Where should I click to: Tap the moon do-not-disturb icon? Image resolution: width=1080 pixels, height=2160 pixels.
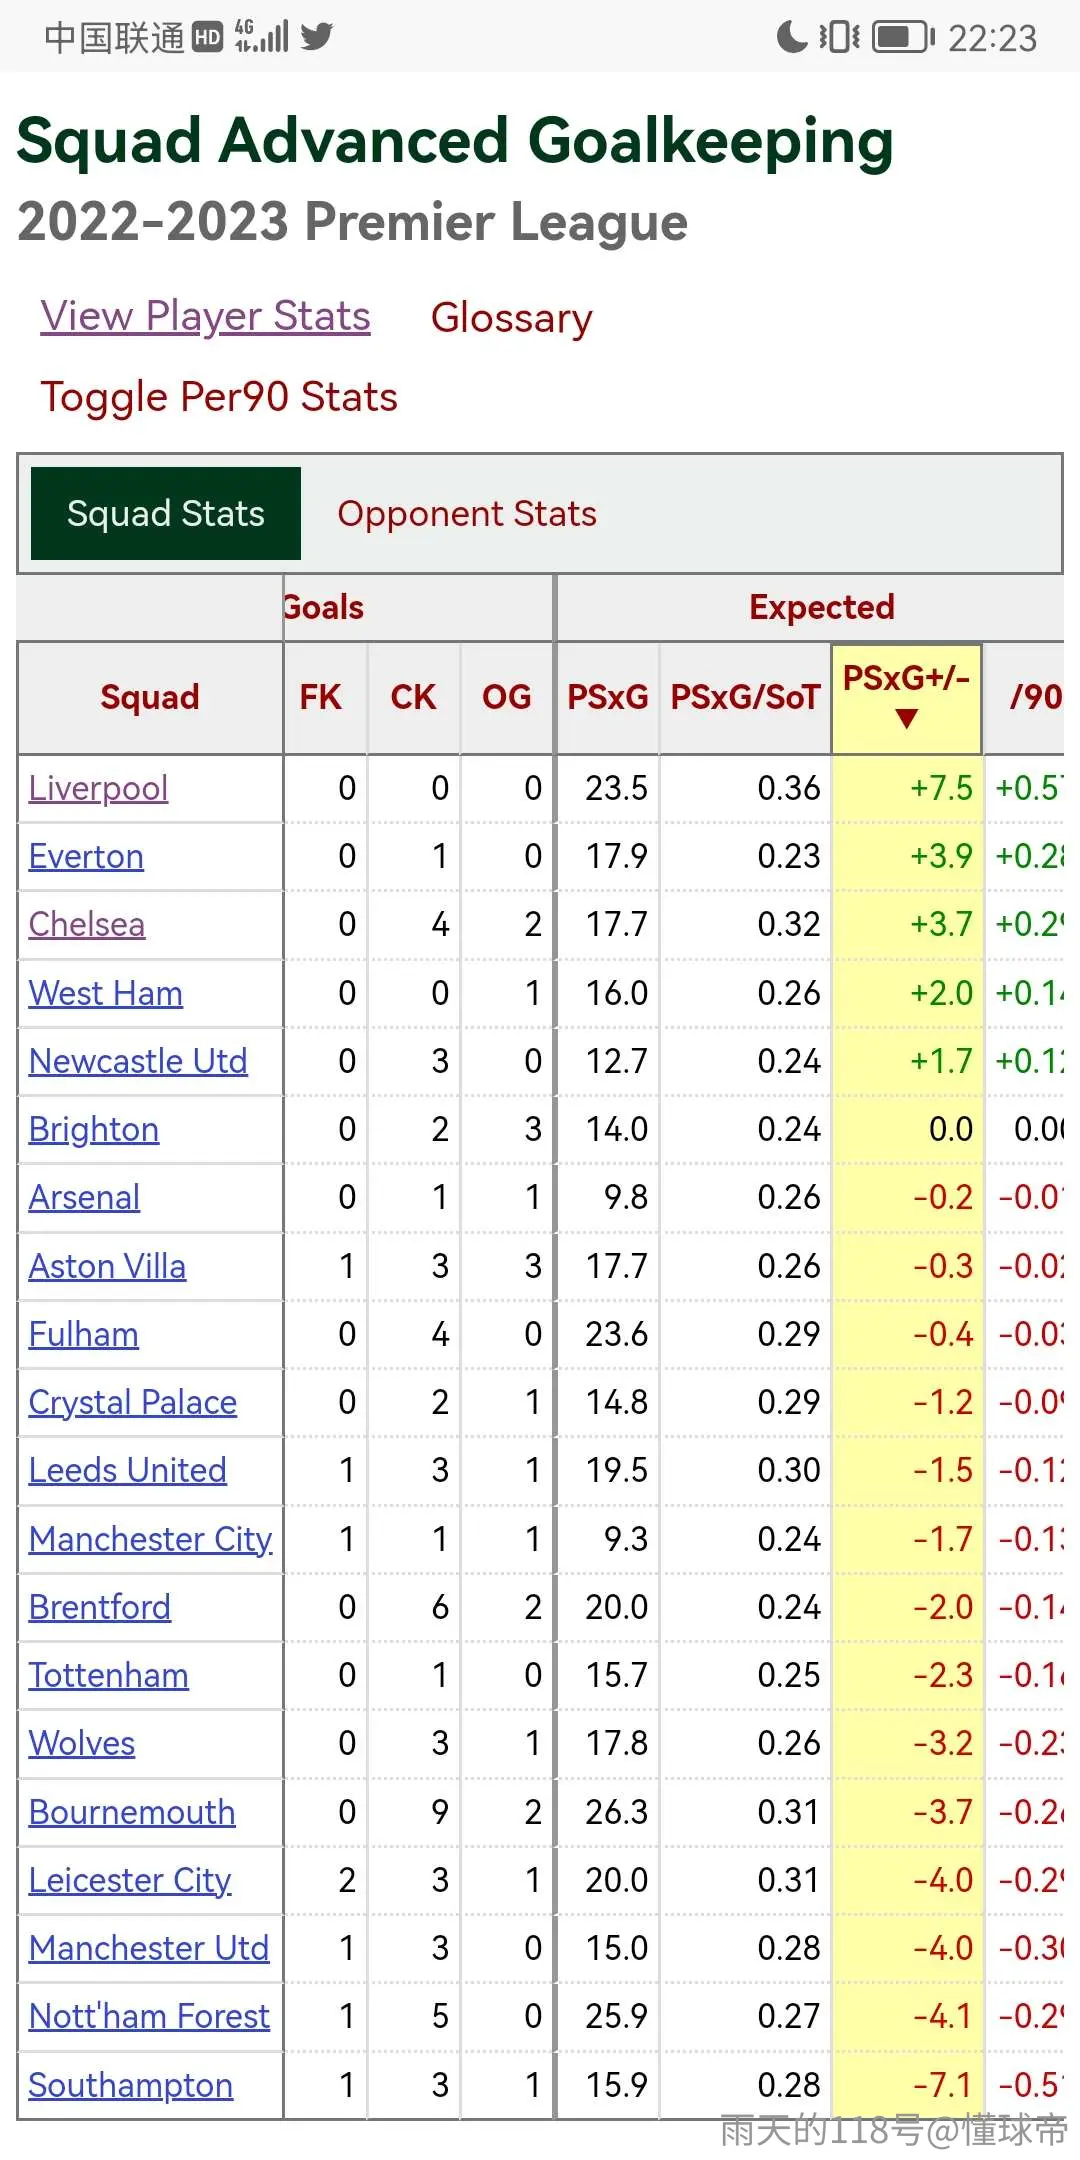coord(791,37)
